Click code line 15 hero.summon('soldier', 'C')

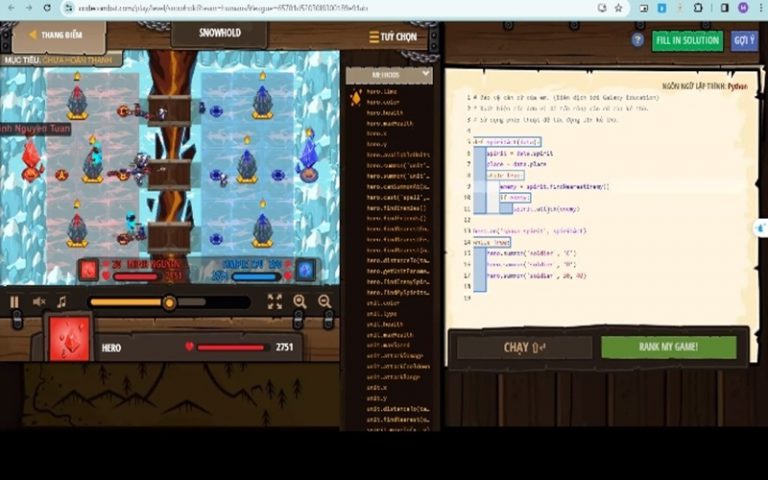click(x=531, y=253)
